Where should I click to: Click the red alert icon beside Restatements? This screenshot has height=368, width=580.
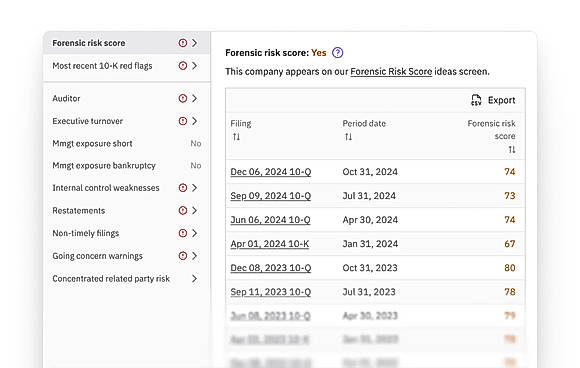tap(183, 210)
